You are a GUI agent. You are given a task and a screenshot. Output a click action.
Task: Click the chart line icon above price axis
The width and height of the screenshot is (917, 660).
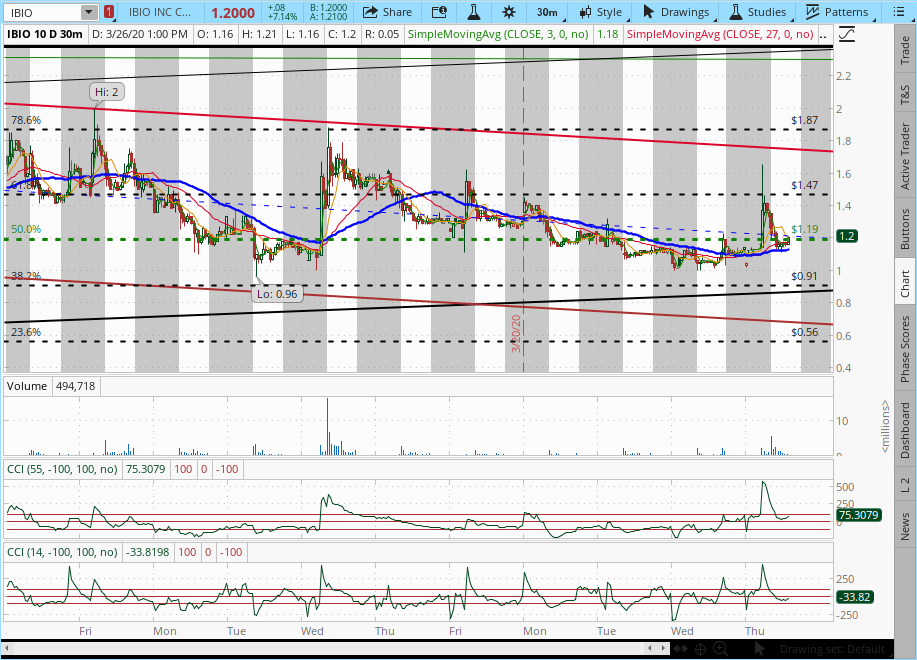(x=847, y=33)
